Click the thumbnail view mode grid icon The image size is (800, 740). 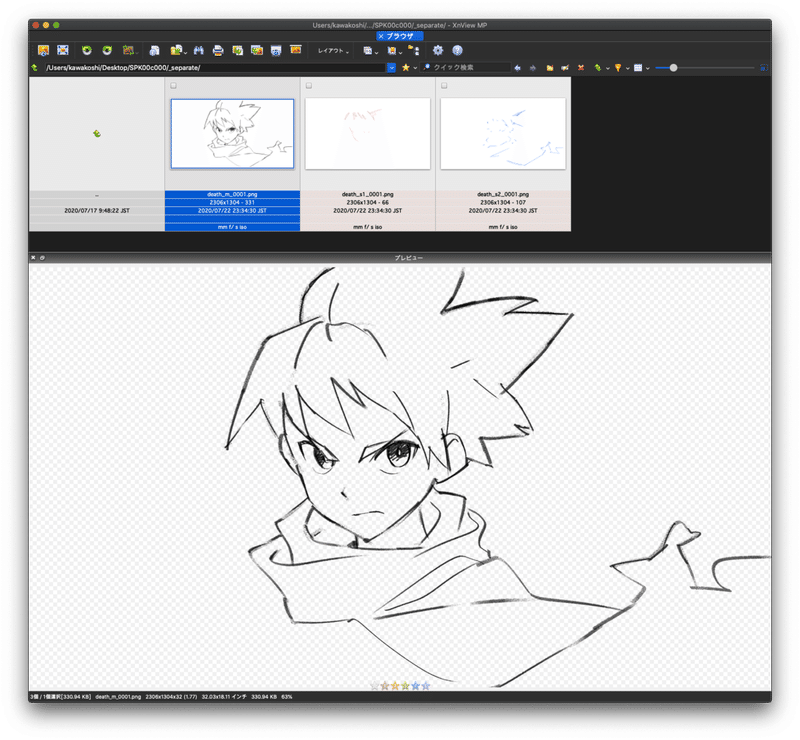[x=638, y=67]
